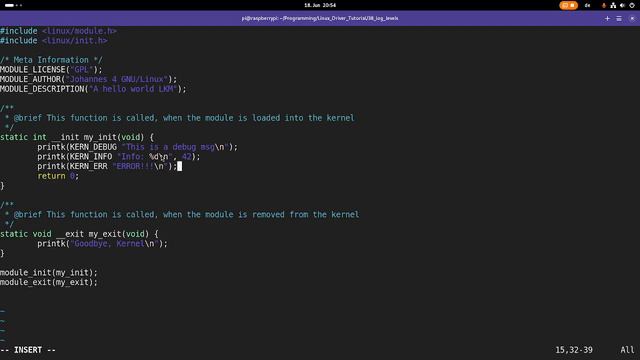
Task: Click the white block cursor after ERROR line
Action: 180,166
